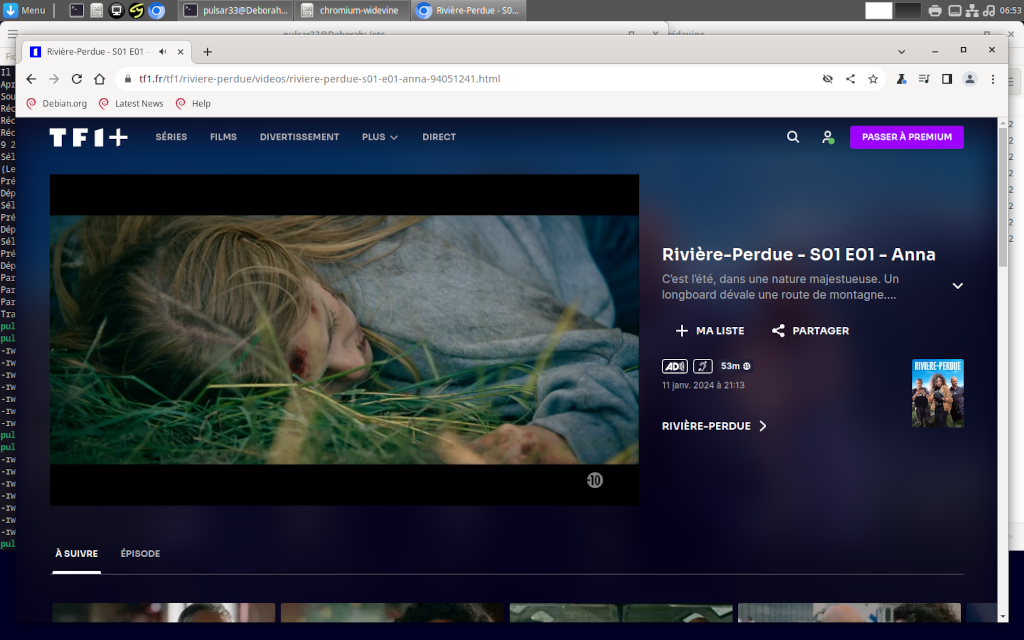Click the AD audio description badge

click(x=675, y=366)
